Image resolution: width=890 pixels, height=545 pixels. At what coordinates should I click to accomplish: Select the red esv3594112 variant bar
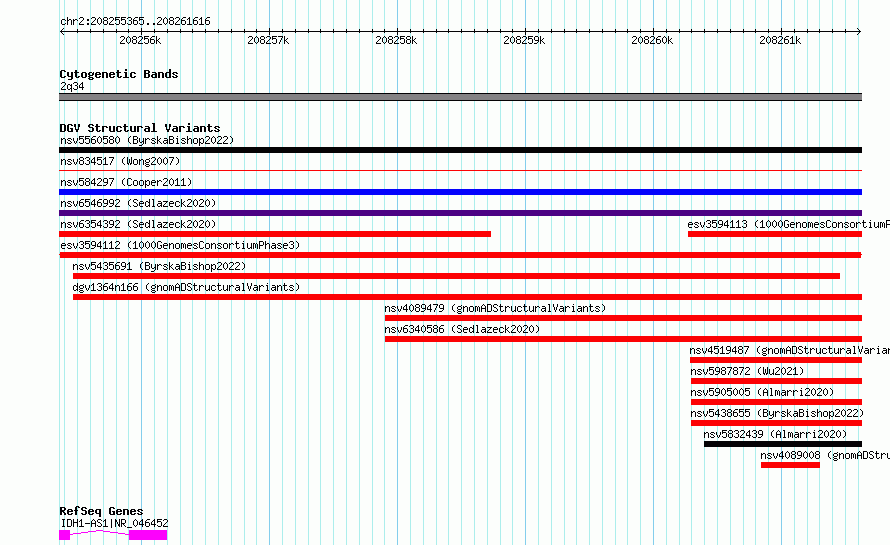460,255
